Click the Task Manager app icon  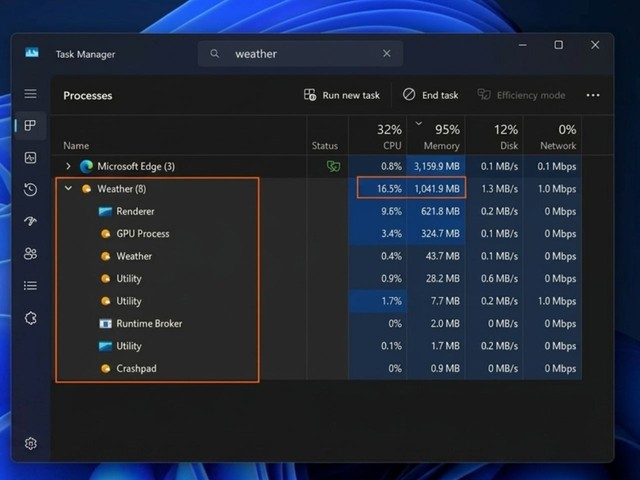tap(32, 53)
